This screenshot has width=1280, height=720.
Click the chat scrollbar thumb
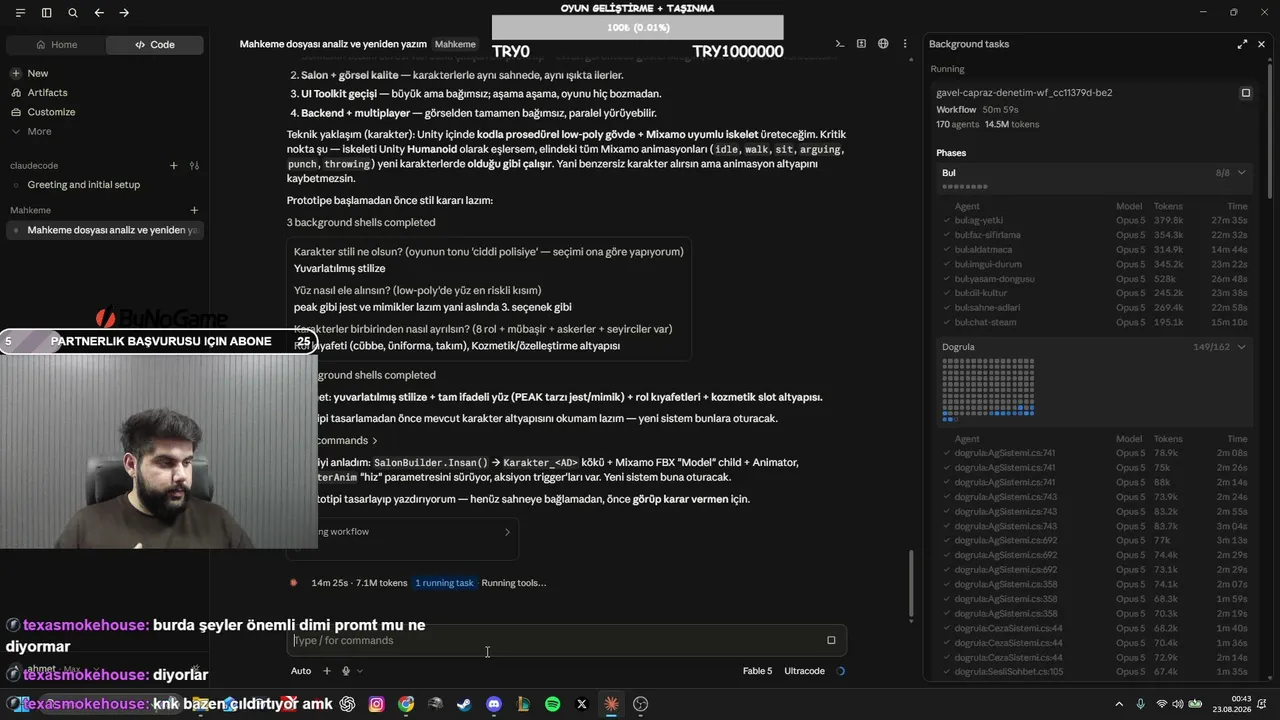[910, 585]
